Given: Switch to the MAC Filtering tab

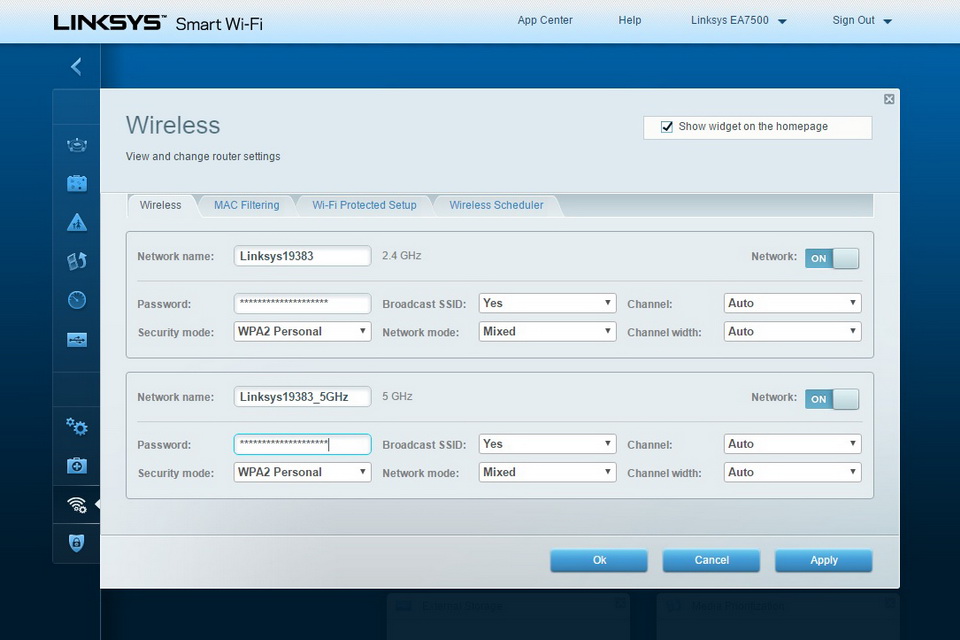Looking at the screenshot, I should coord(246,205).
